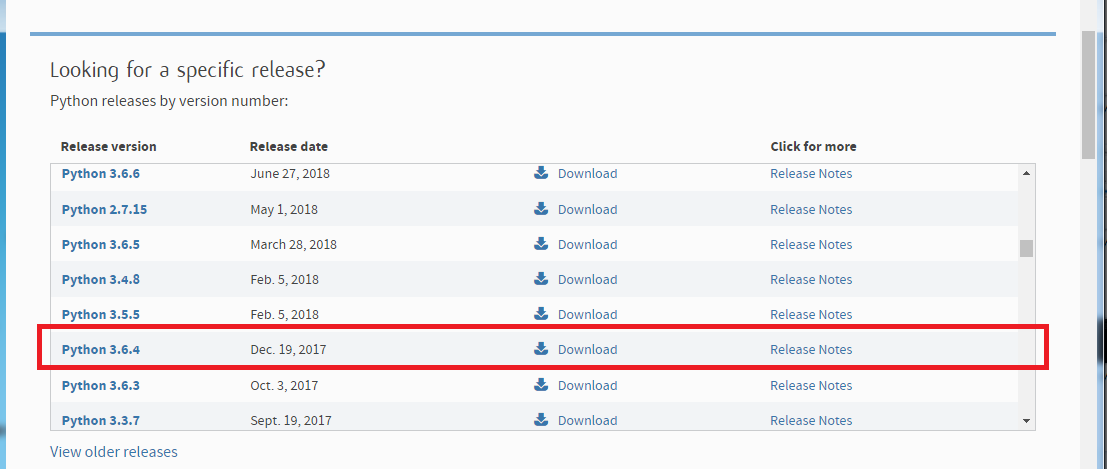Click the date June 27, 2018
1107x469 pixels.
tap(290, 173)
